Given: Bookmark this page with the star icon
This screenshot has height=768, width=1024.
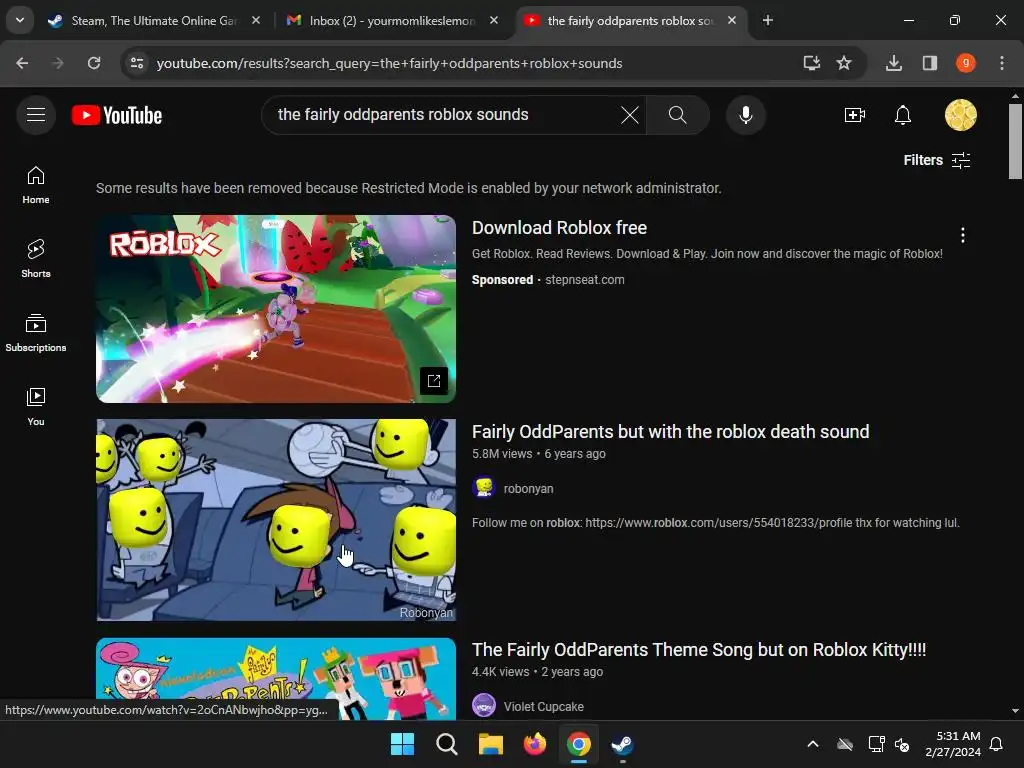Looking at the screenshot, I should pyautogui.click(x=844, y=63).
